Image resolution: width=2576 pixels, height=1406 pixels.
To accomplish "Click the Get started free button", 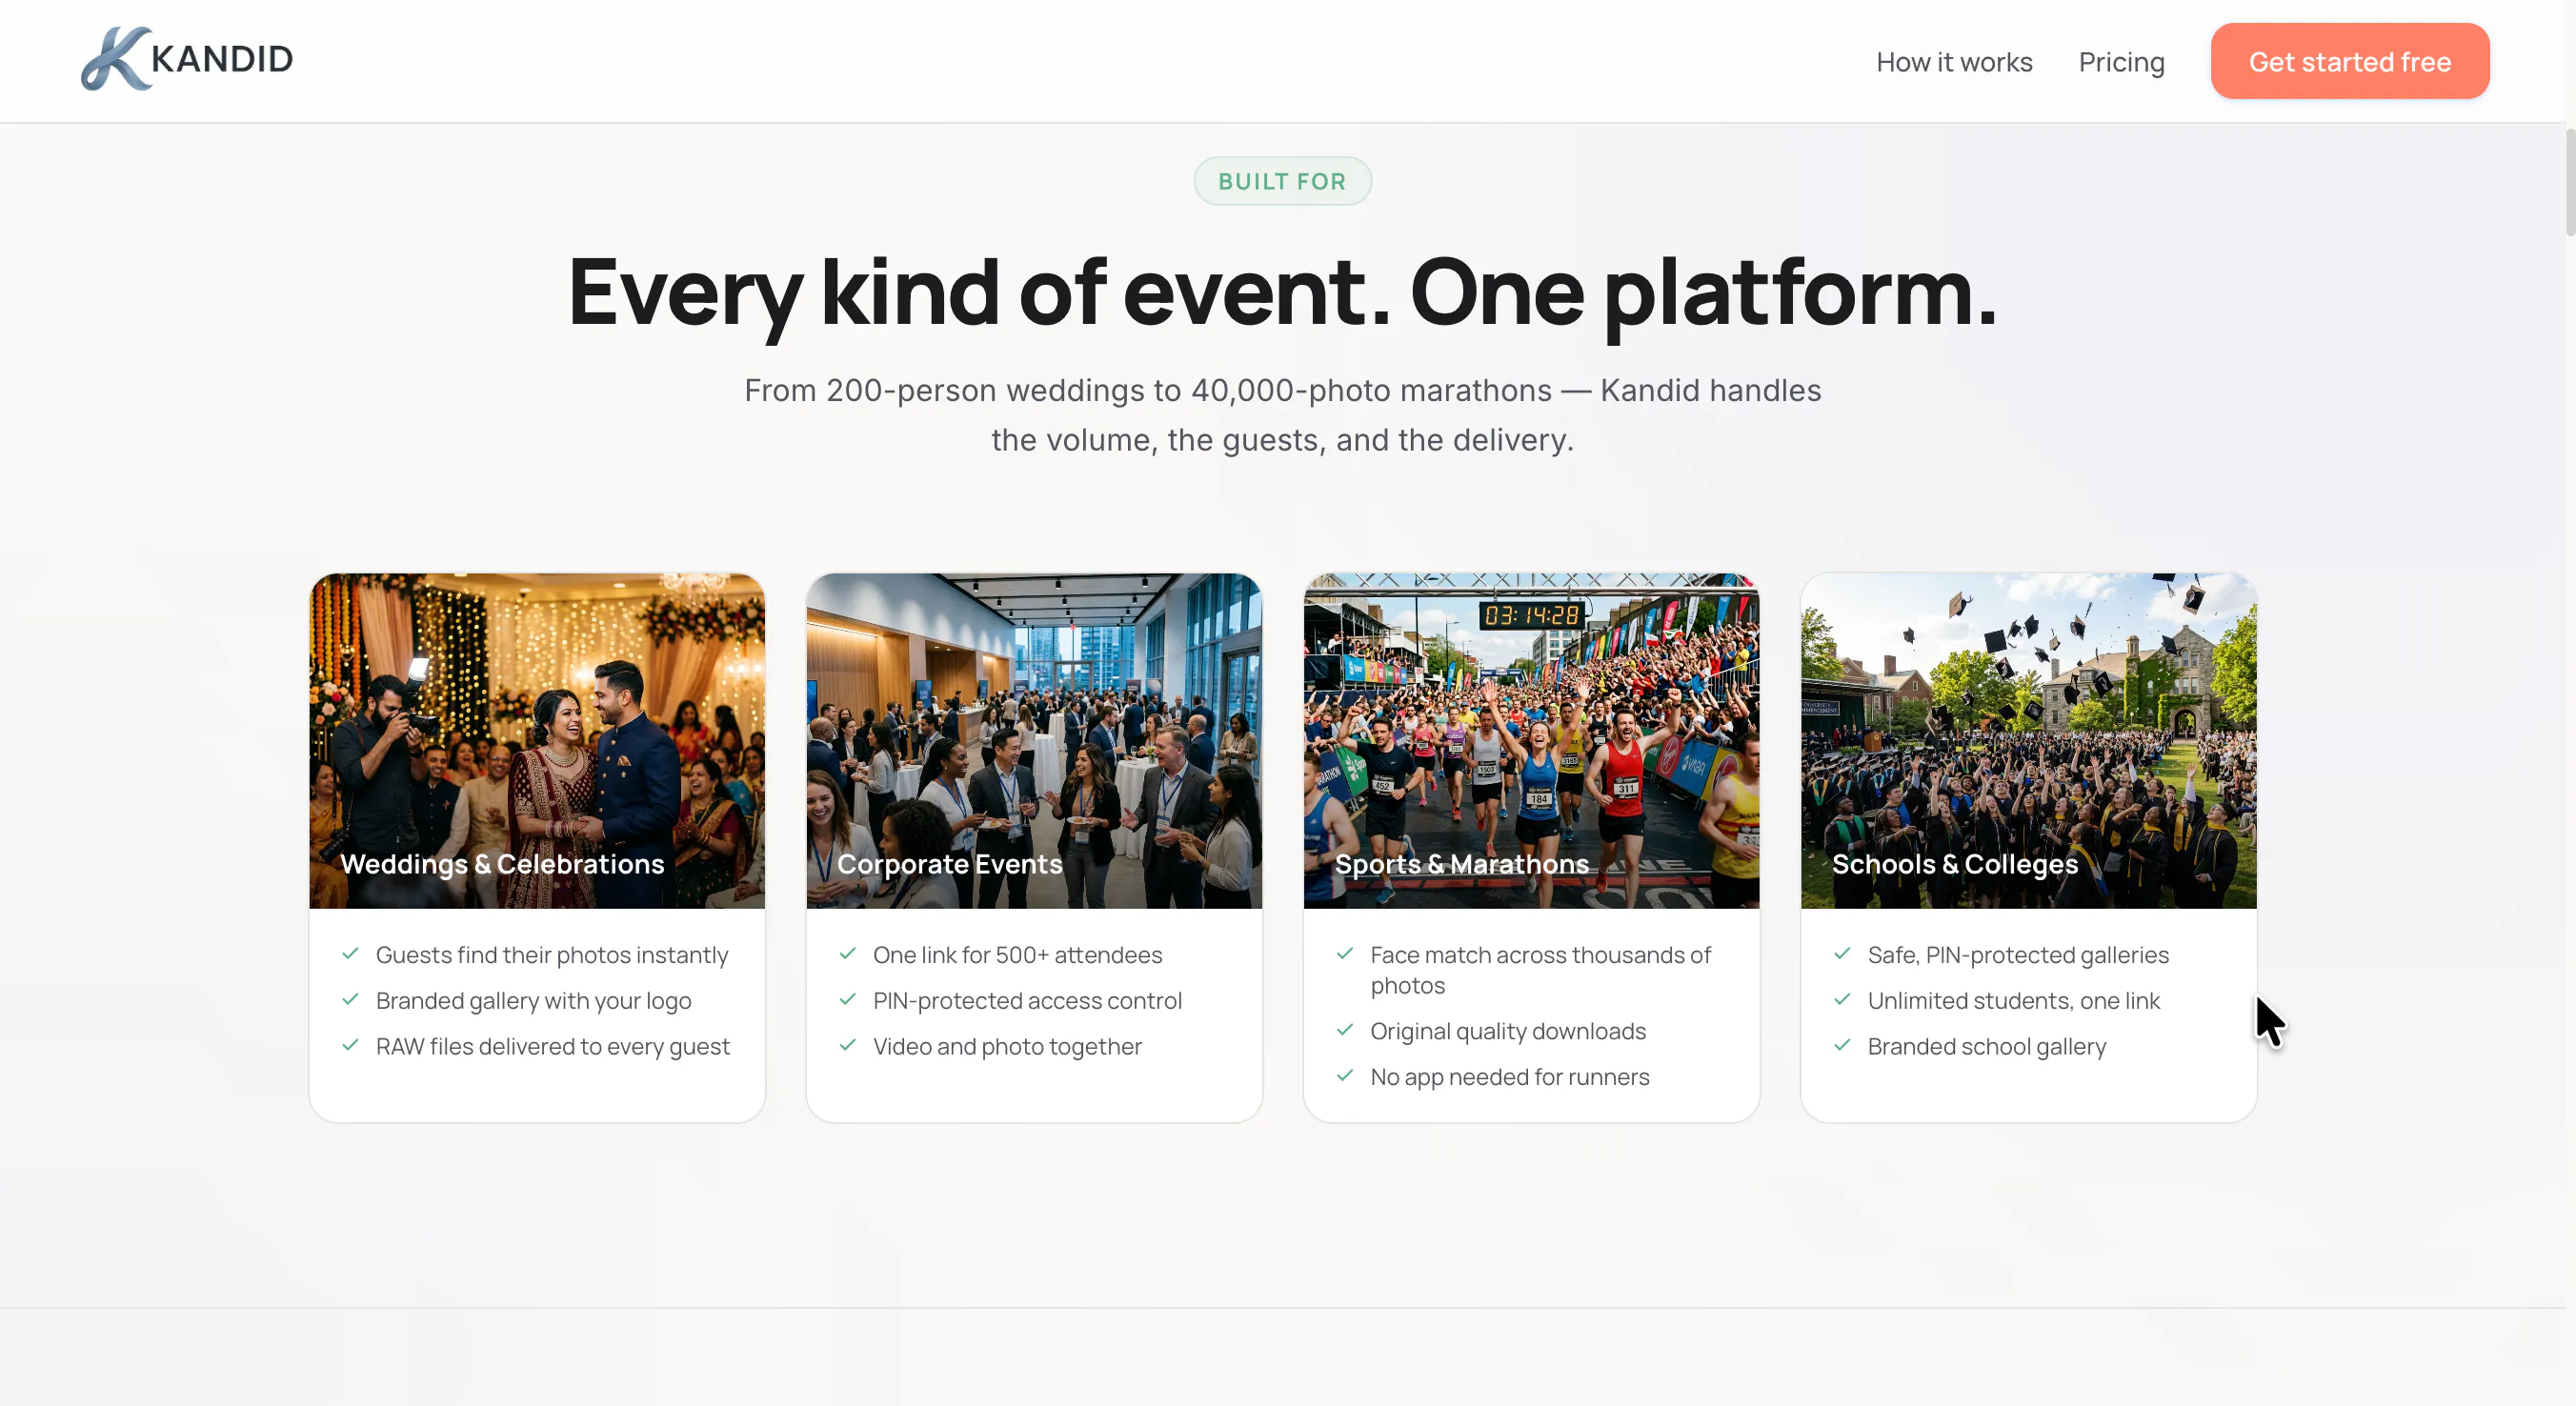I will tap(2349, 61).
